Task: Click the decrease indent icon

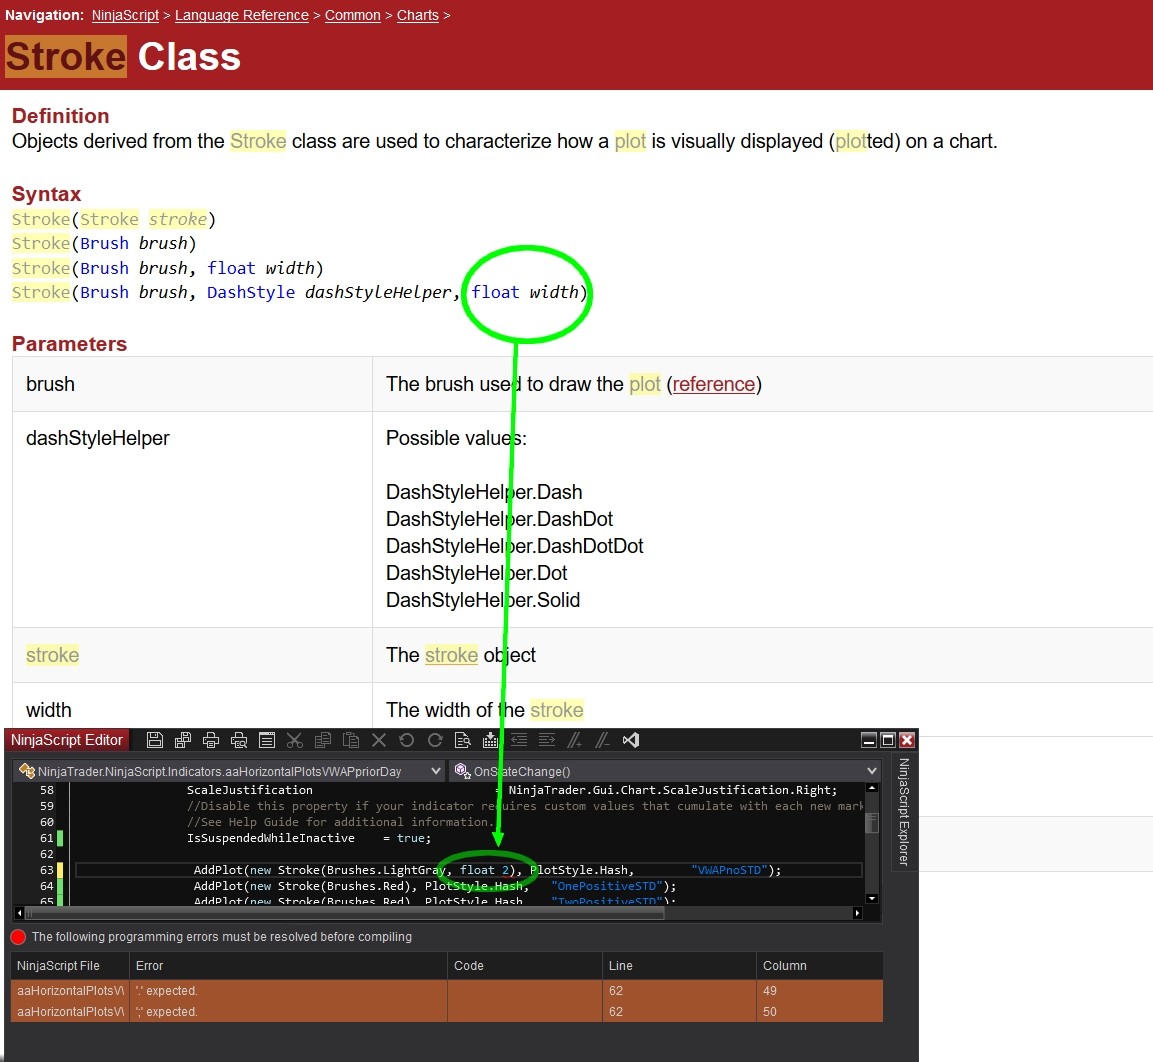Action: (x=519, y=740)
